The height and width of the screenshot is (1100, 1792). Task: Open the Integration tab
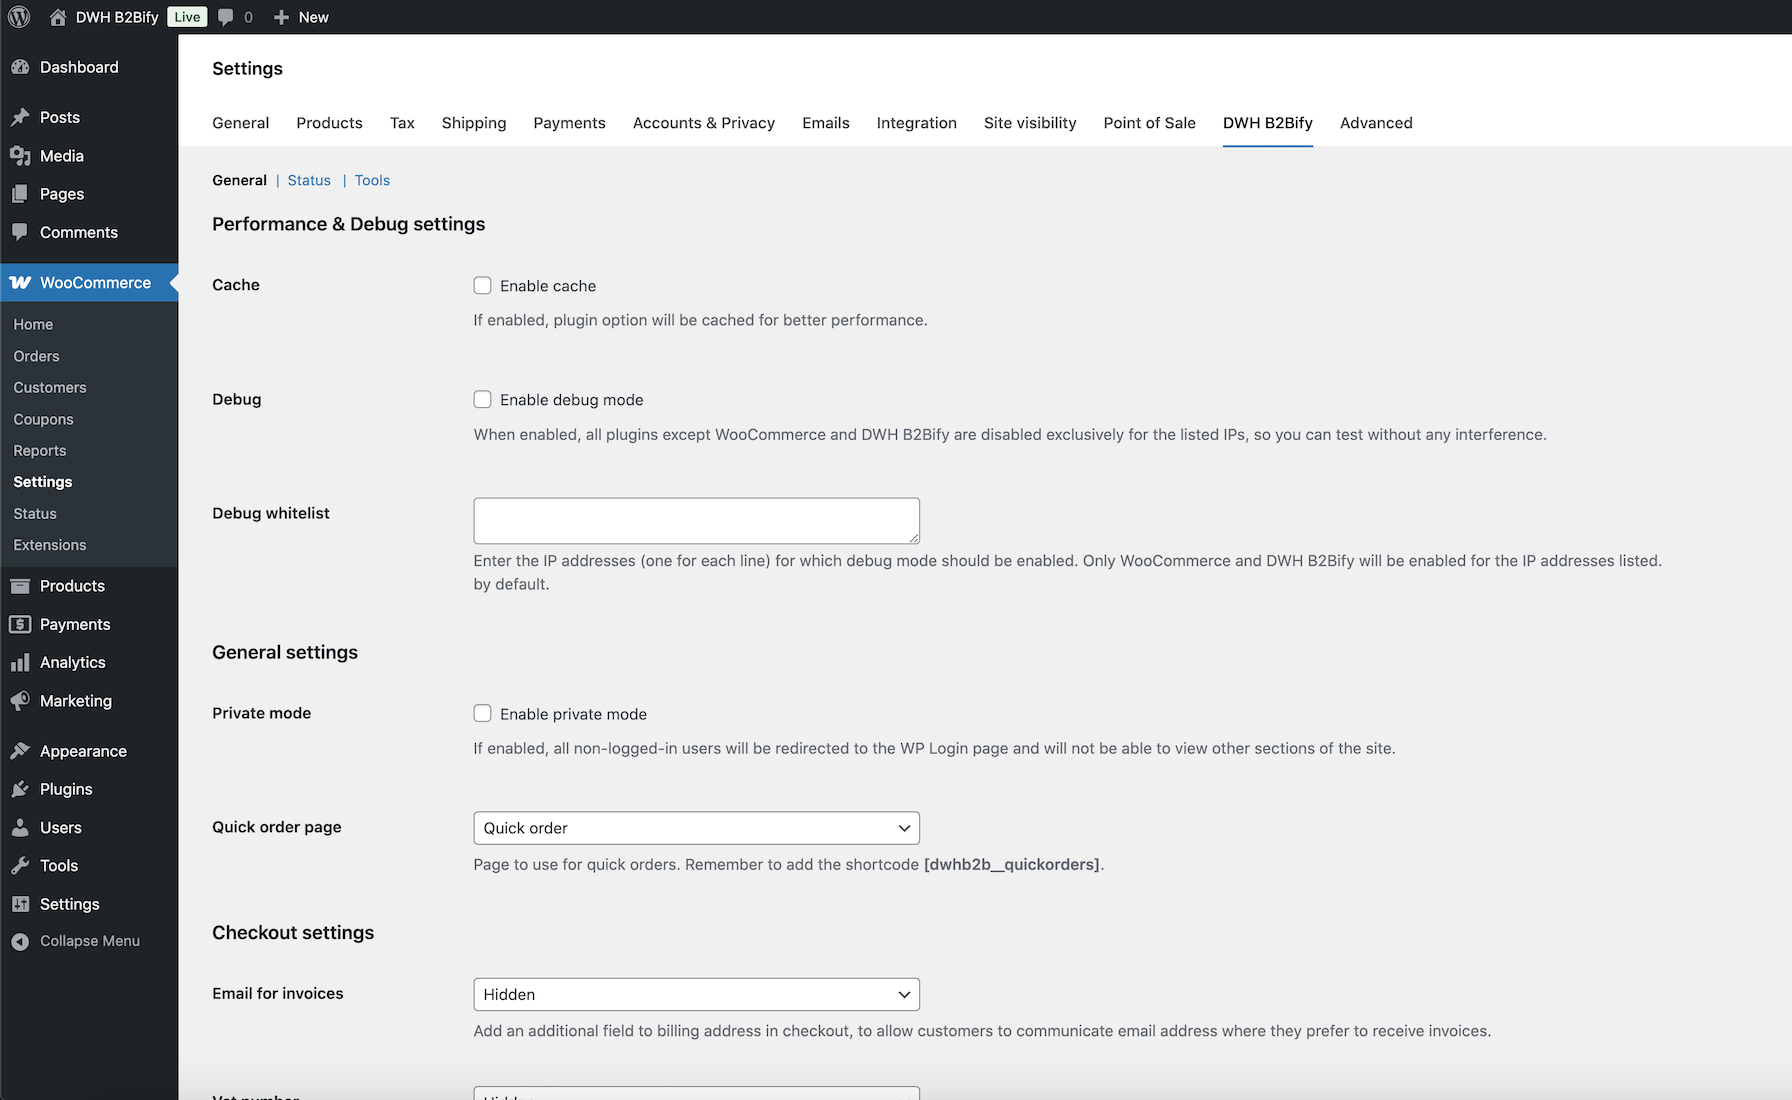(917, 123)
